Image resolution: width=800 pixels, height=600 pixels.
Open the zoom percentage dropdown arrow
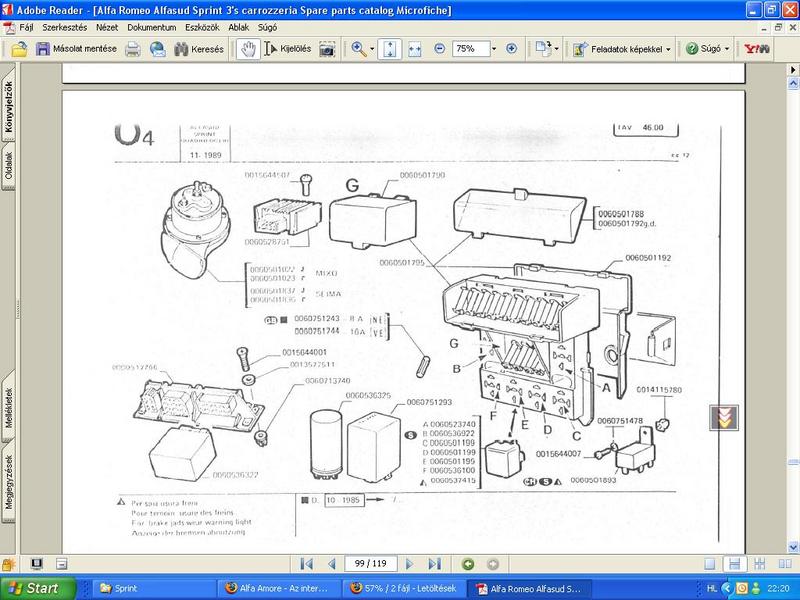(x=494, y=49)
